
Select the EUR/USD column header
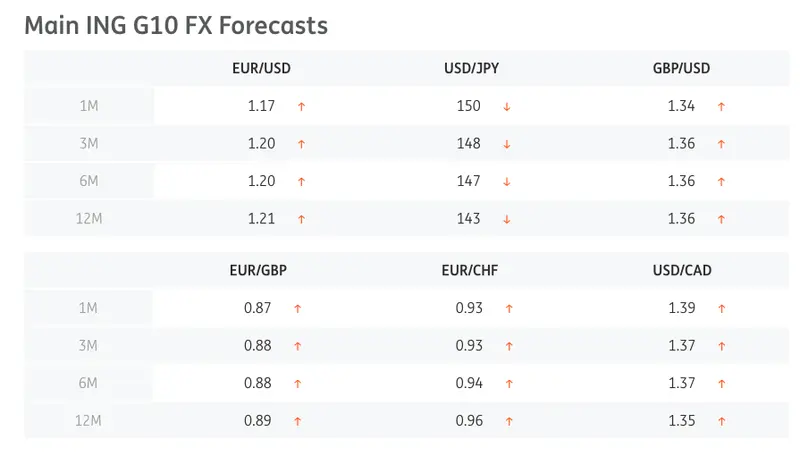tap(261, 69)
